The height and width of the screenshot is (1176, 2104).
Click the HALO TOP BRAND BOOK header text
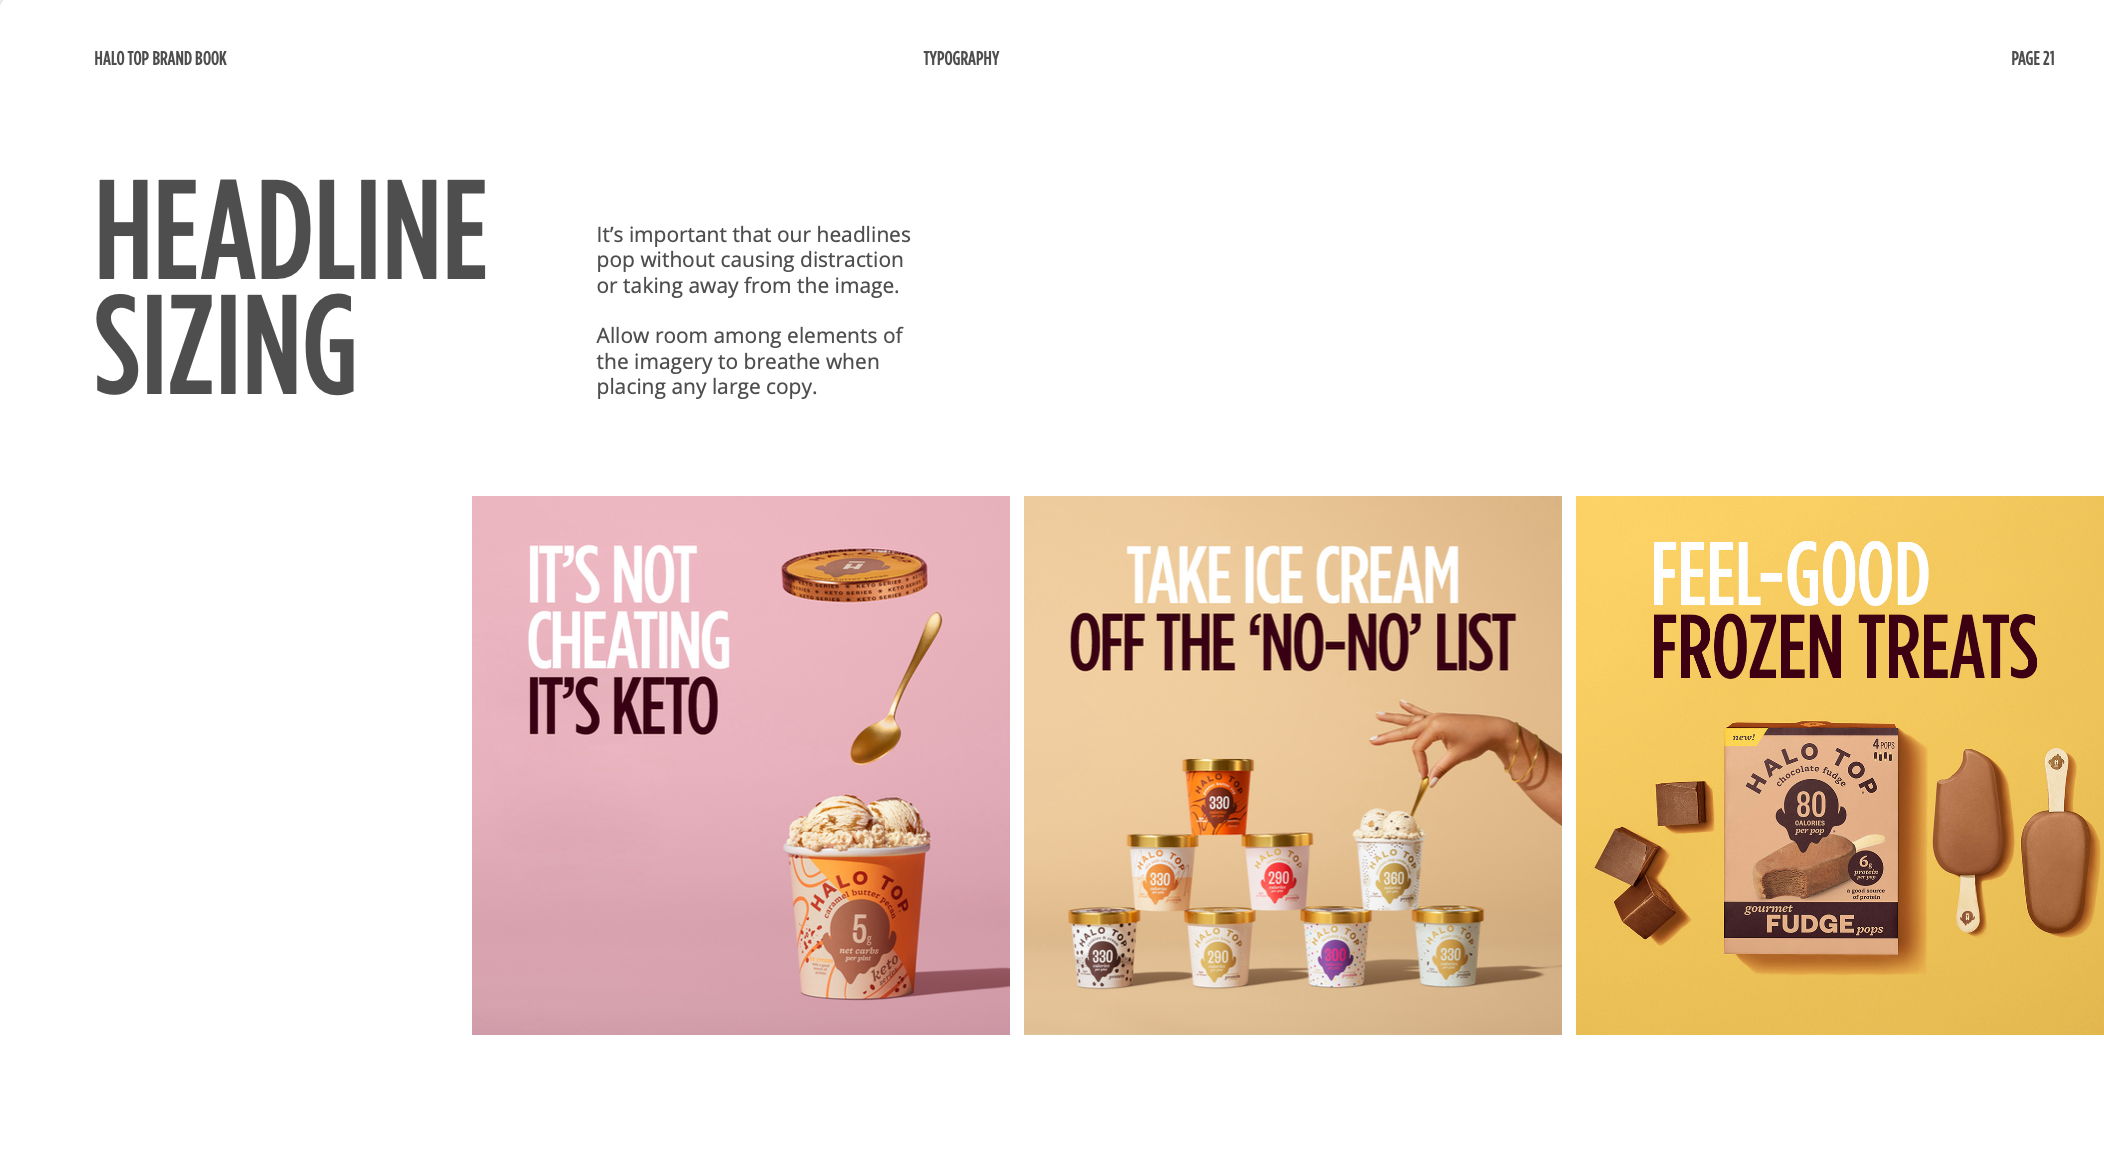[x=160, y=59]
